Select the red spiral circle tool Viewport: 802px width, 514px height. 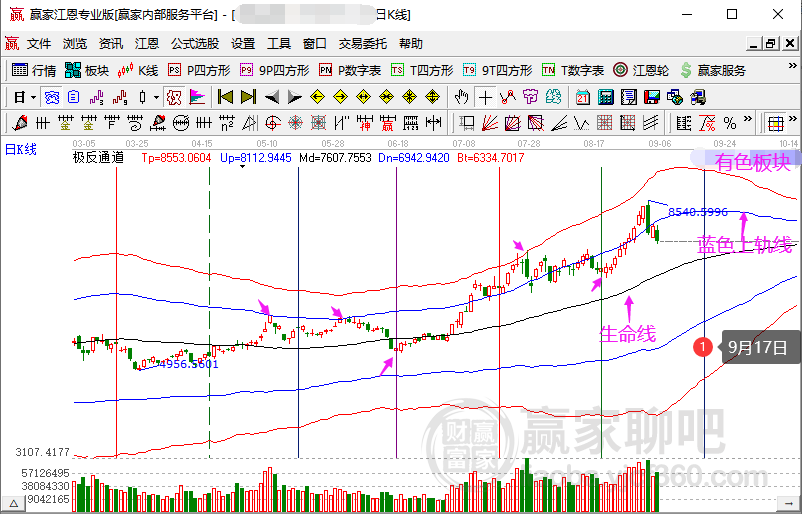point(273,123)
